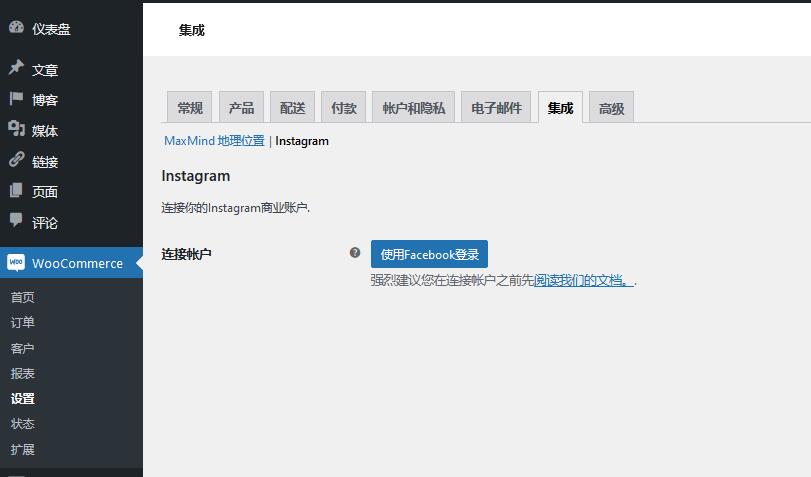The width and height of the screenshot is (811, 477).
Task: Open the 博客 menu item
Action: coord(45,100)
